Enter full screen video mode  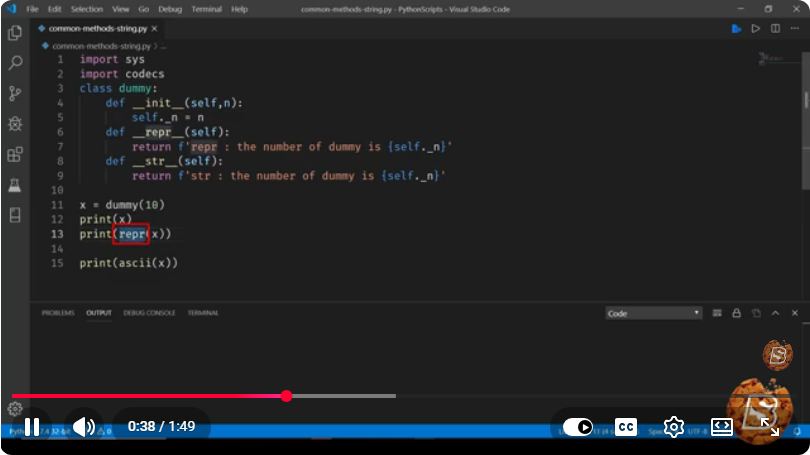pos(770,427)
